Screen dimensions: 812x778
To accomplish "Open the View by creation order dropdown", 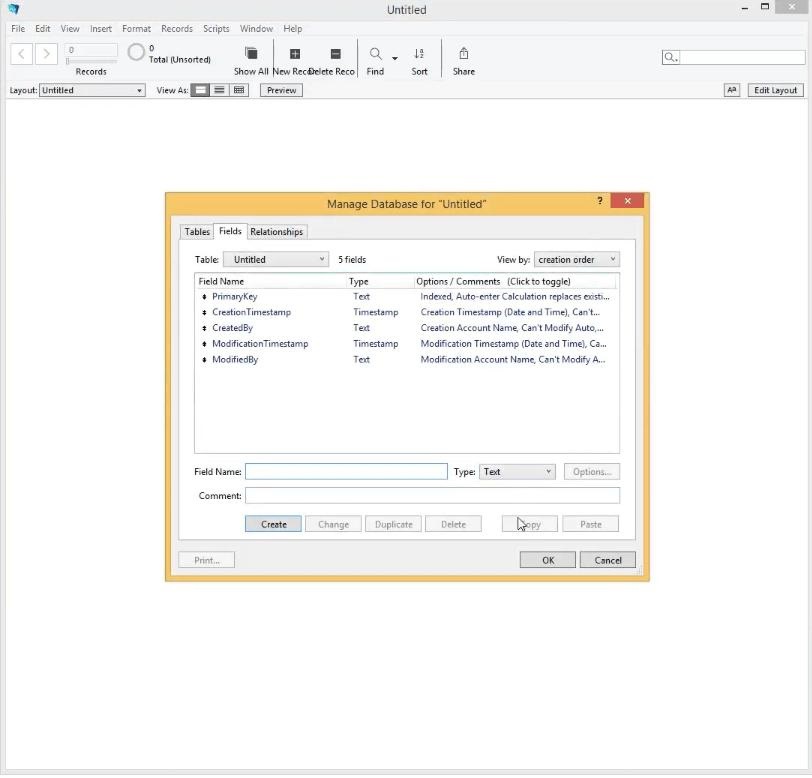I will pyautogui.click(x=576, y=260).
